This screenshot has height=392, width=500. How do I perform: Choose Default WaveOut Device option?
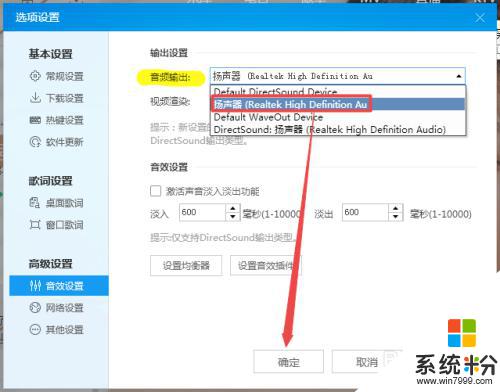(x=338, y=117)
